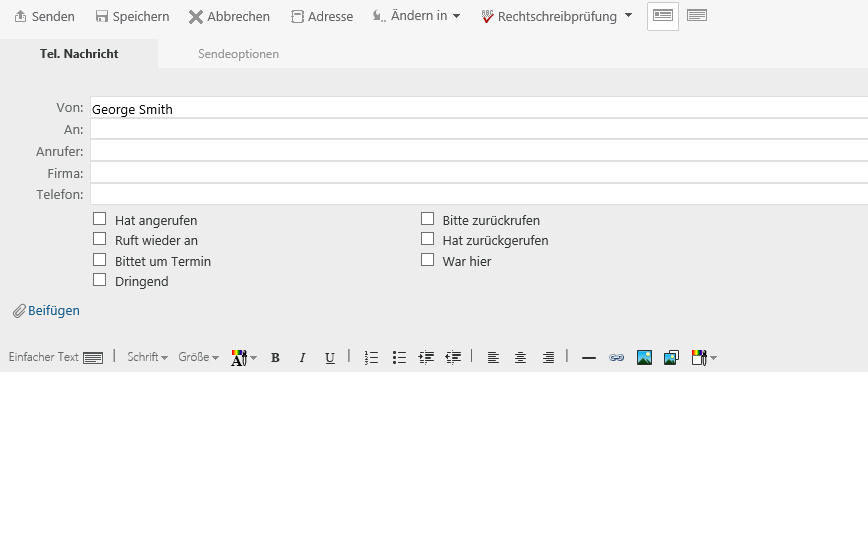Select the full text view icon
868x541 pixels.
pyautogui.click(x=697, y=16)
